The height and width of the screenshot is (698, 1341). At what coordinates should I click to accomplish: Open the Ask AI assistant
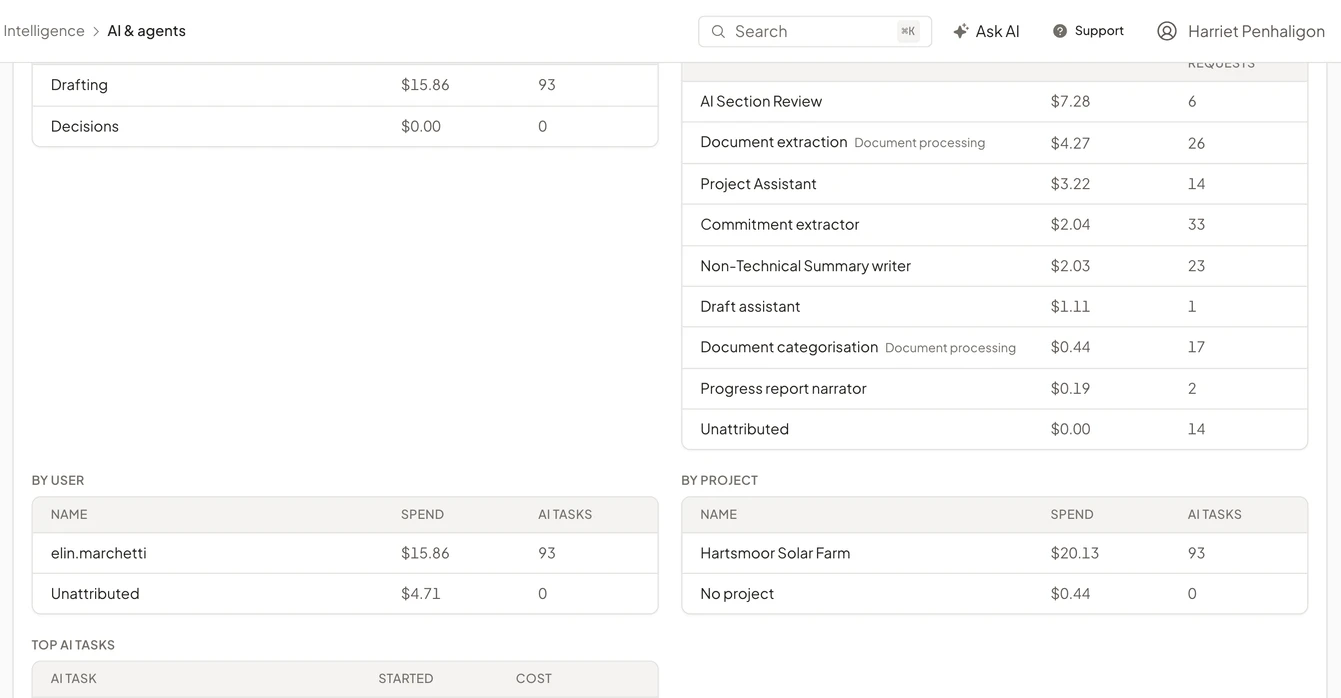pyautogui.click(x=986, y=31)
